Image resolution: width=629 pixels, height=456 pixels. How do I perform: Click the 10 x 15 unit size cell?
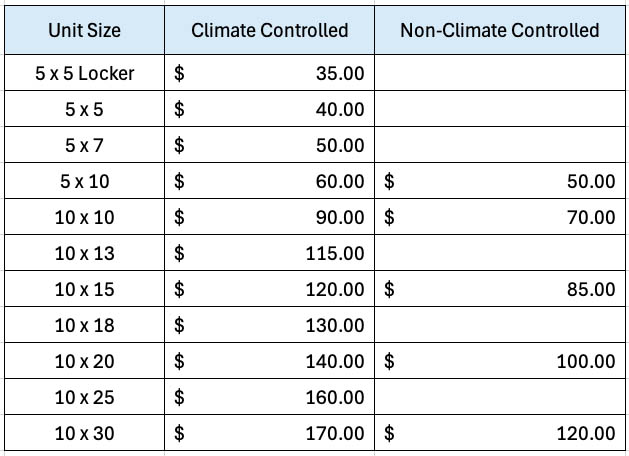(84, 289)
